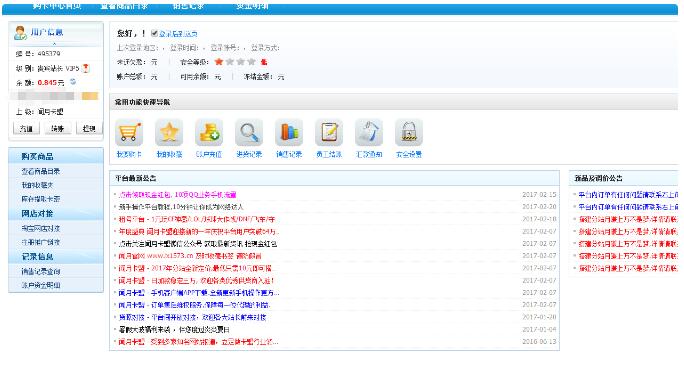Collapse the user info panel with small arrow

click(x=55, y=44)
